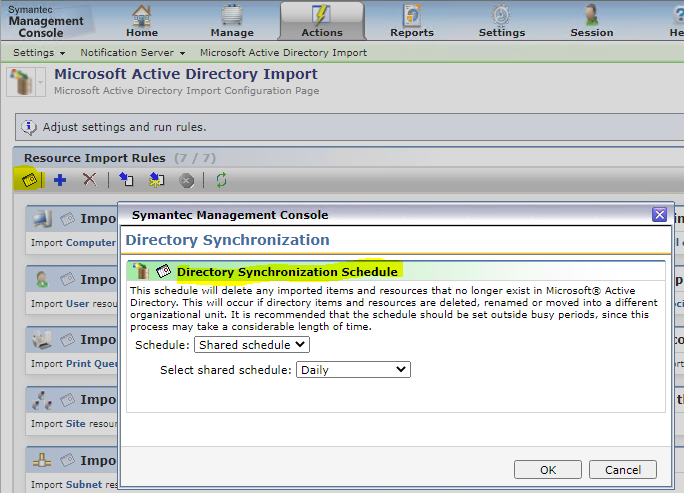The image size is (684, 493).
Task: Open the schedule icon in Resource Import Rules toolbar
Action: point(29,180)
